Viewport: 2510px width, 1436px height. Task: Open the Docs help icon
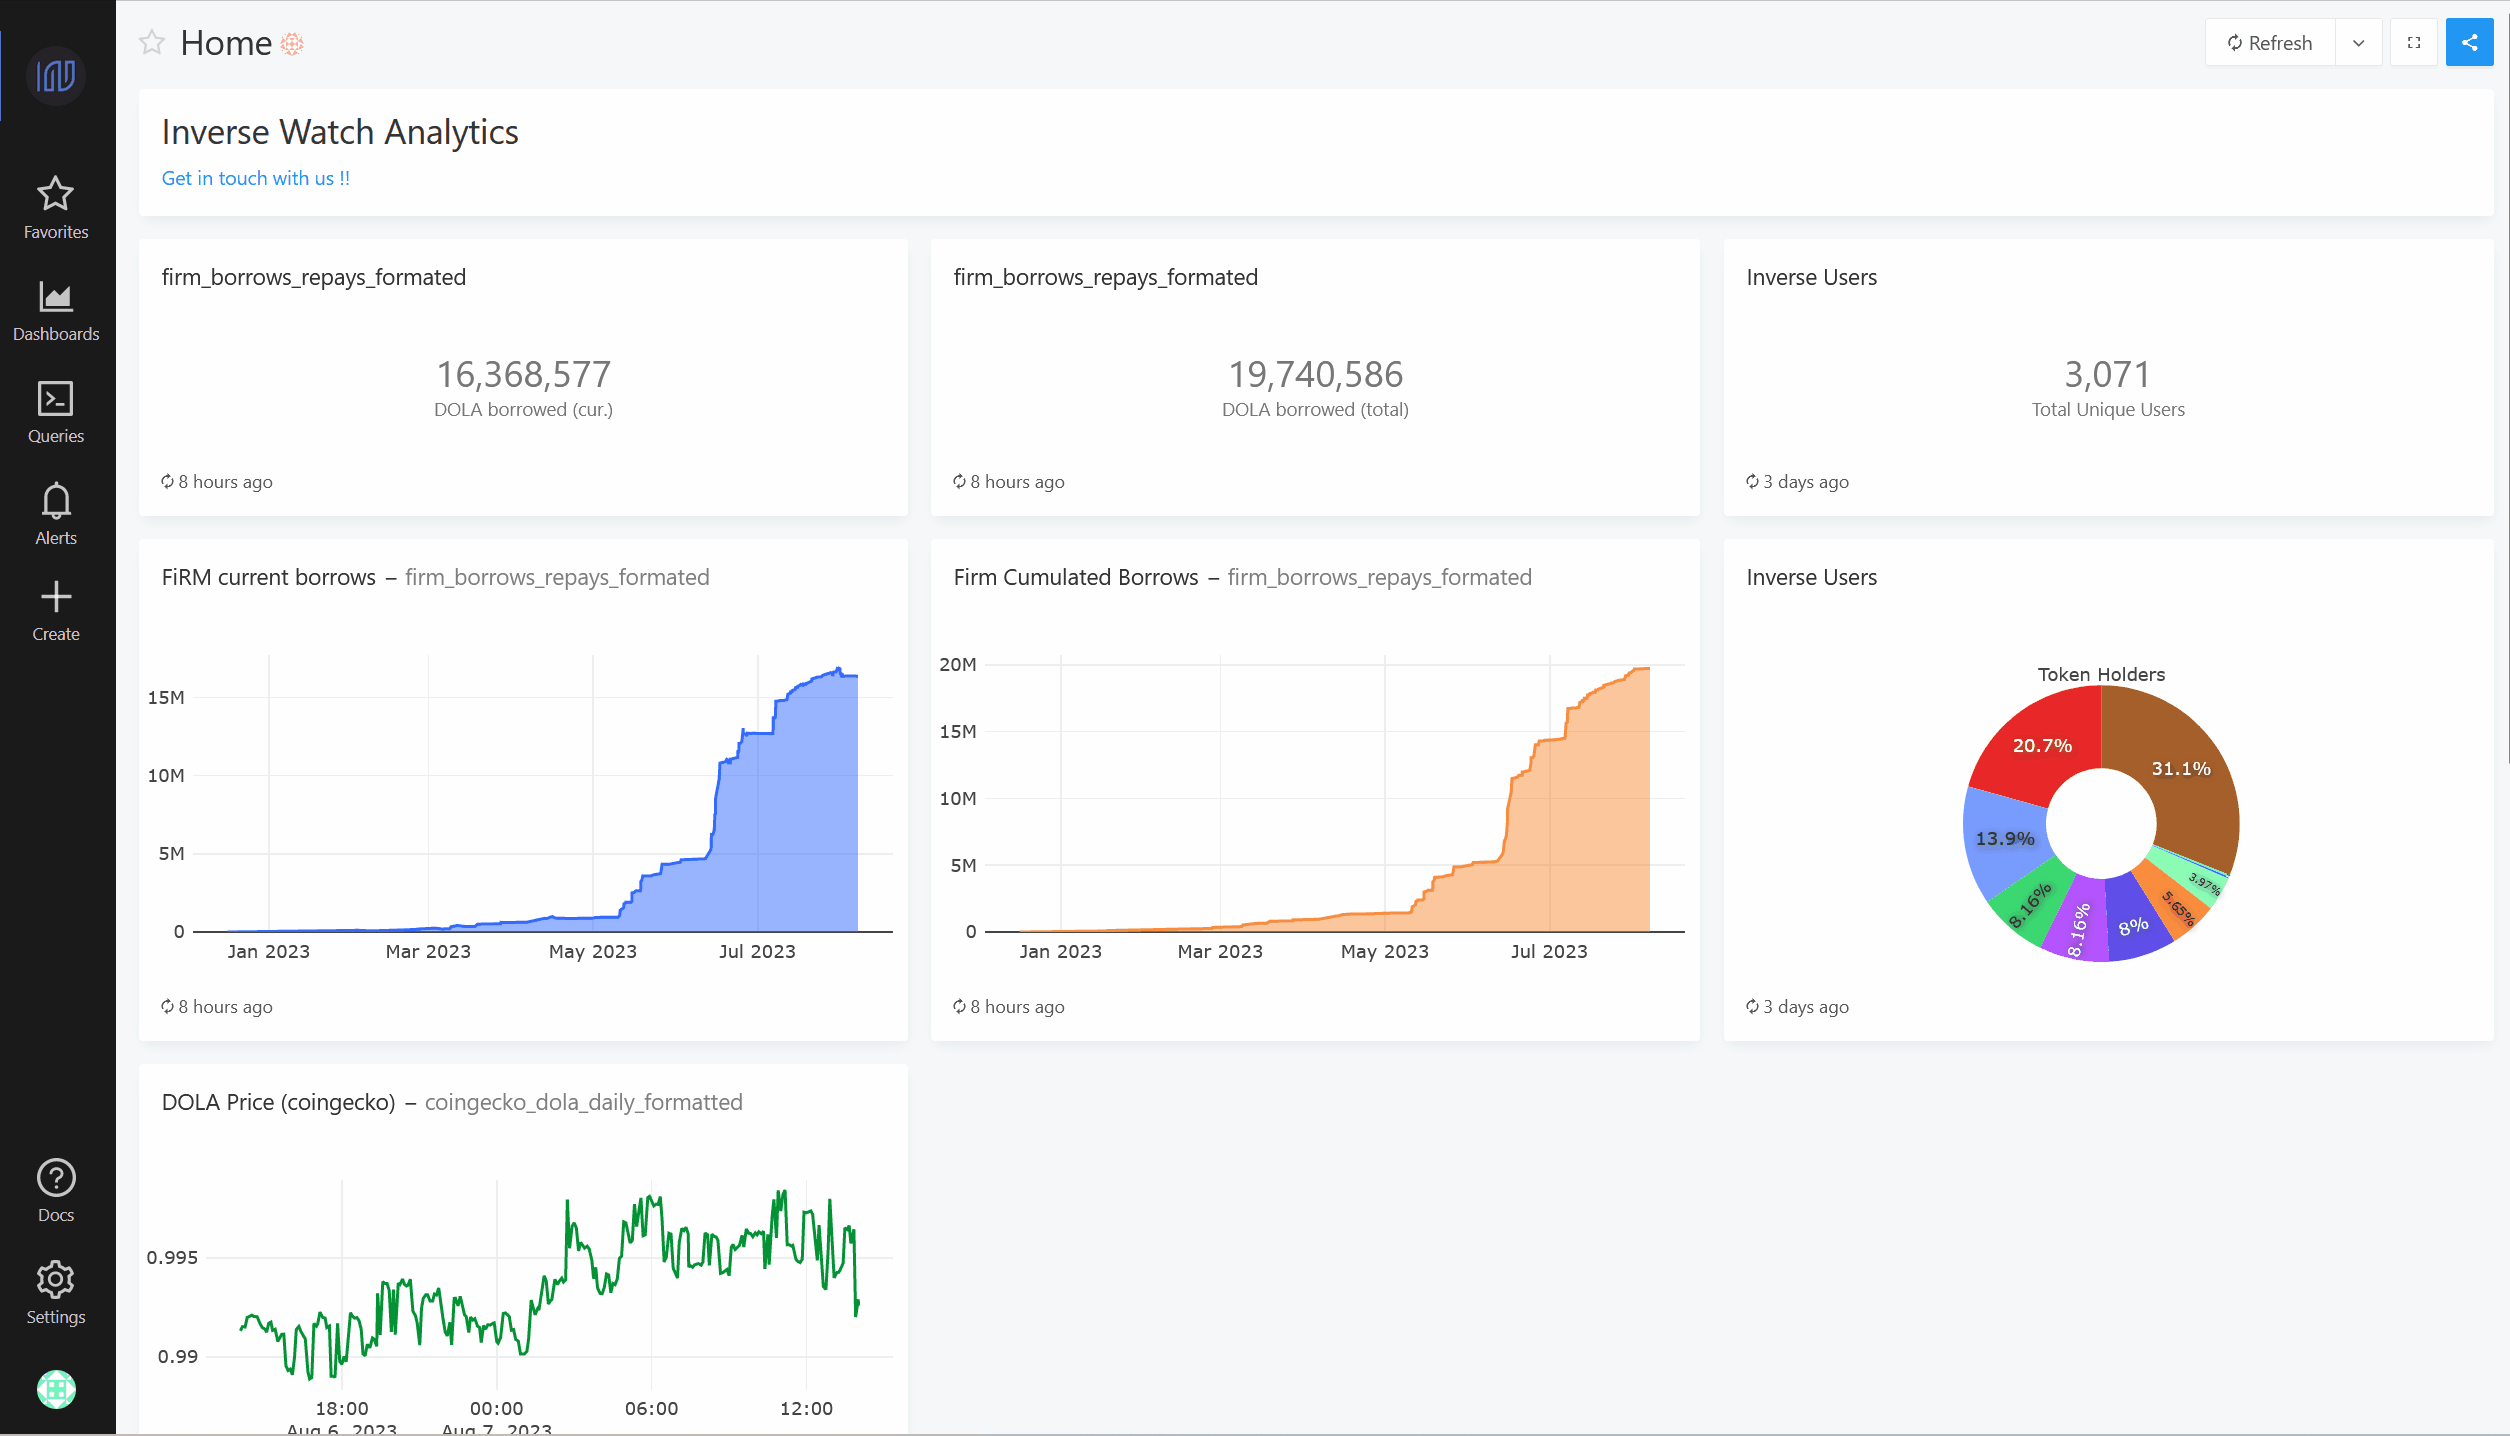(x=56, y=1190)
